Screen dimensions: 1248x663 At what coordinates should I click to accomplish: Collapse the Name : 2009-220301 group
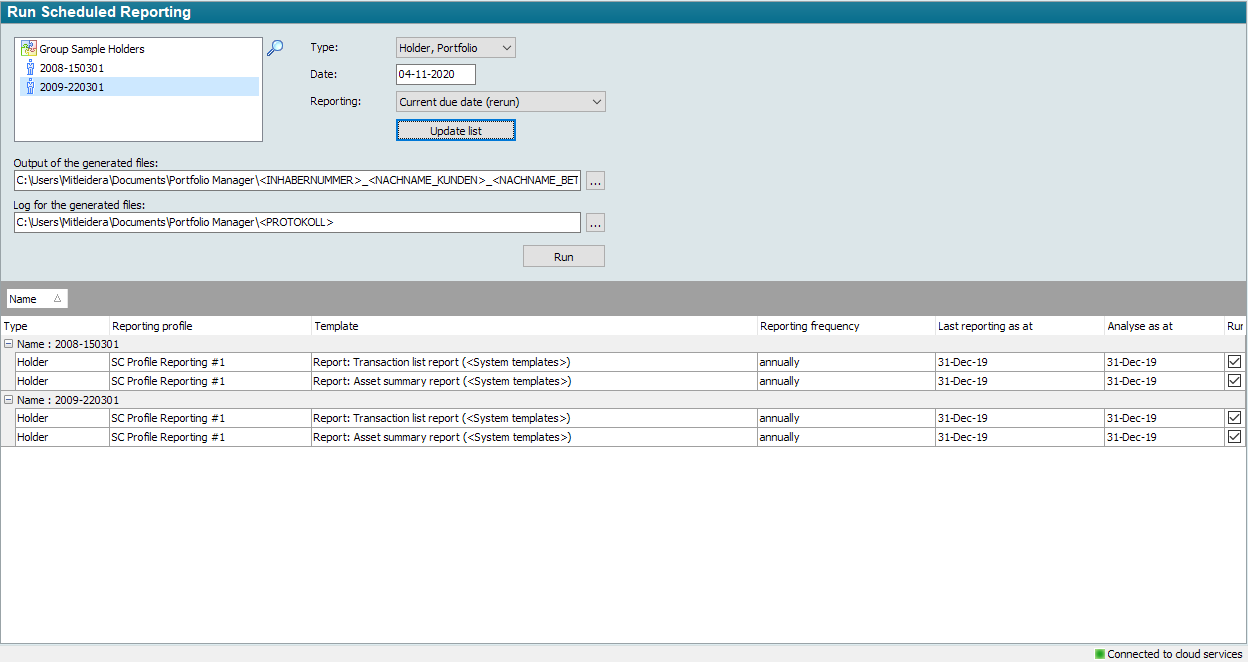(9, 400)
